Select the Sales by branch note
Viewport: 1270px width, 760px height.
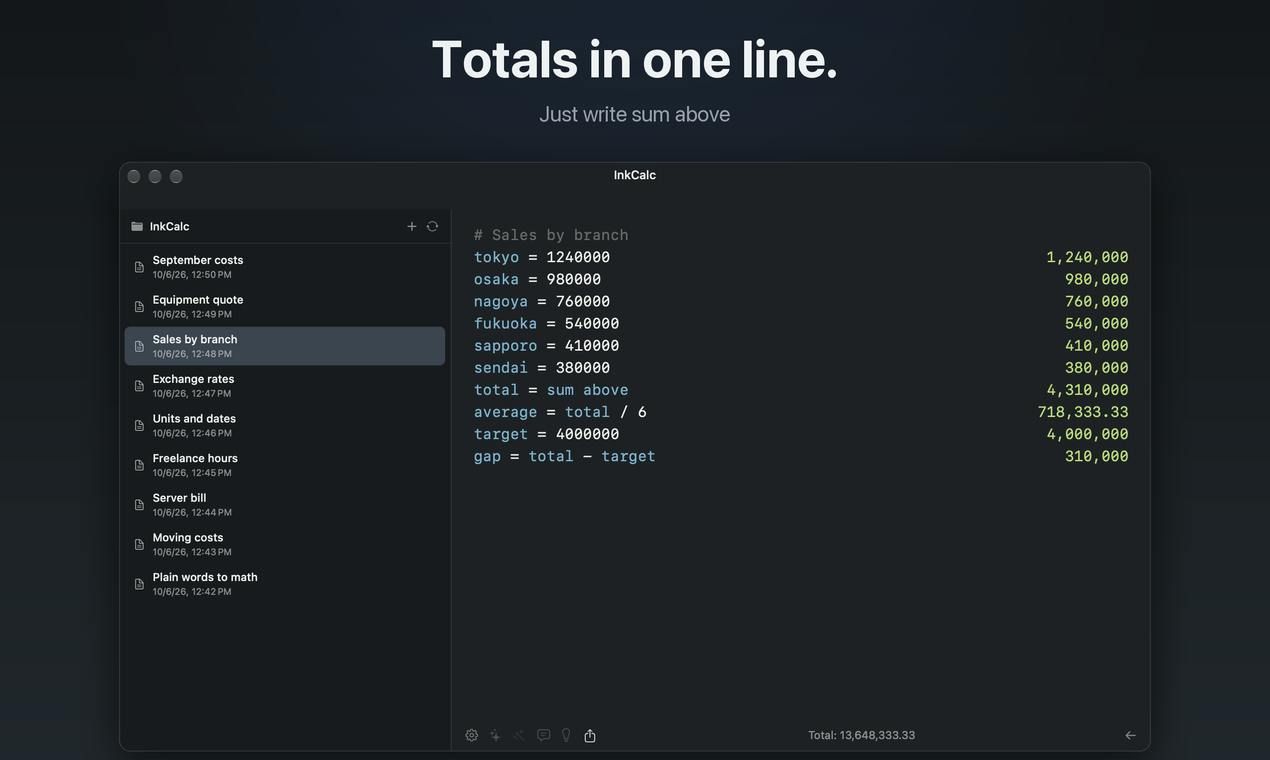point(285,346)
